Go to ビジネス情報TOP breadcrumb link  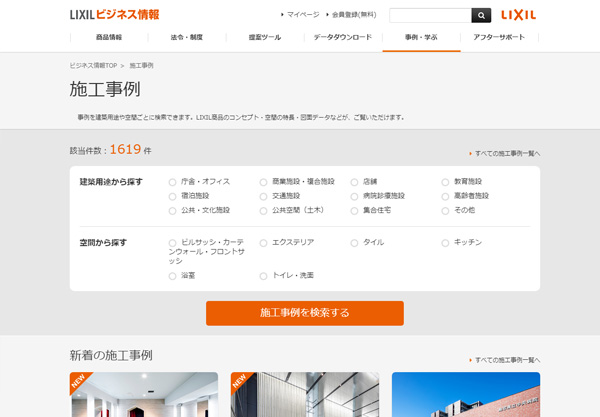(100, 65)
